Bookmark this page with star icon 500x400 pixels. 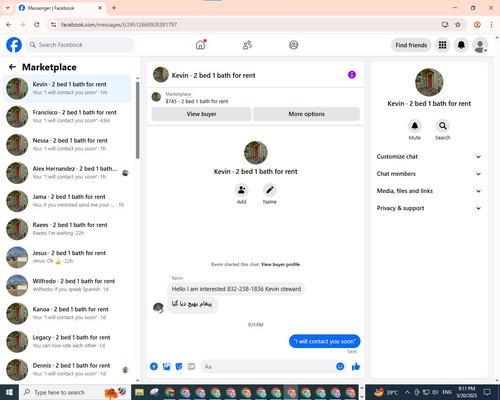click(458, 24)
